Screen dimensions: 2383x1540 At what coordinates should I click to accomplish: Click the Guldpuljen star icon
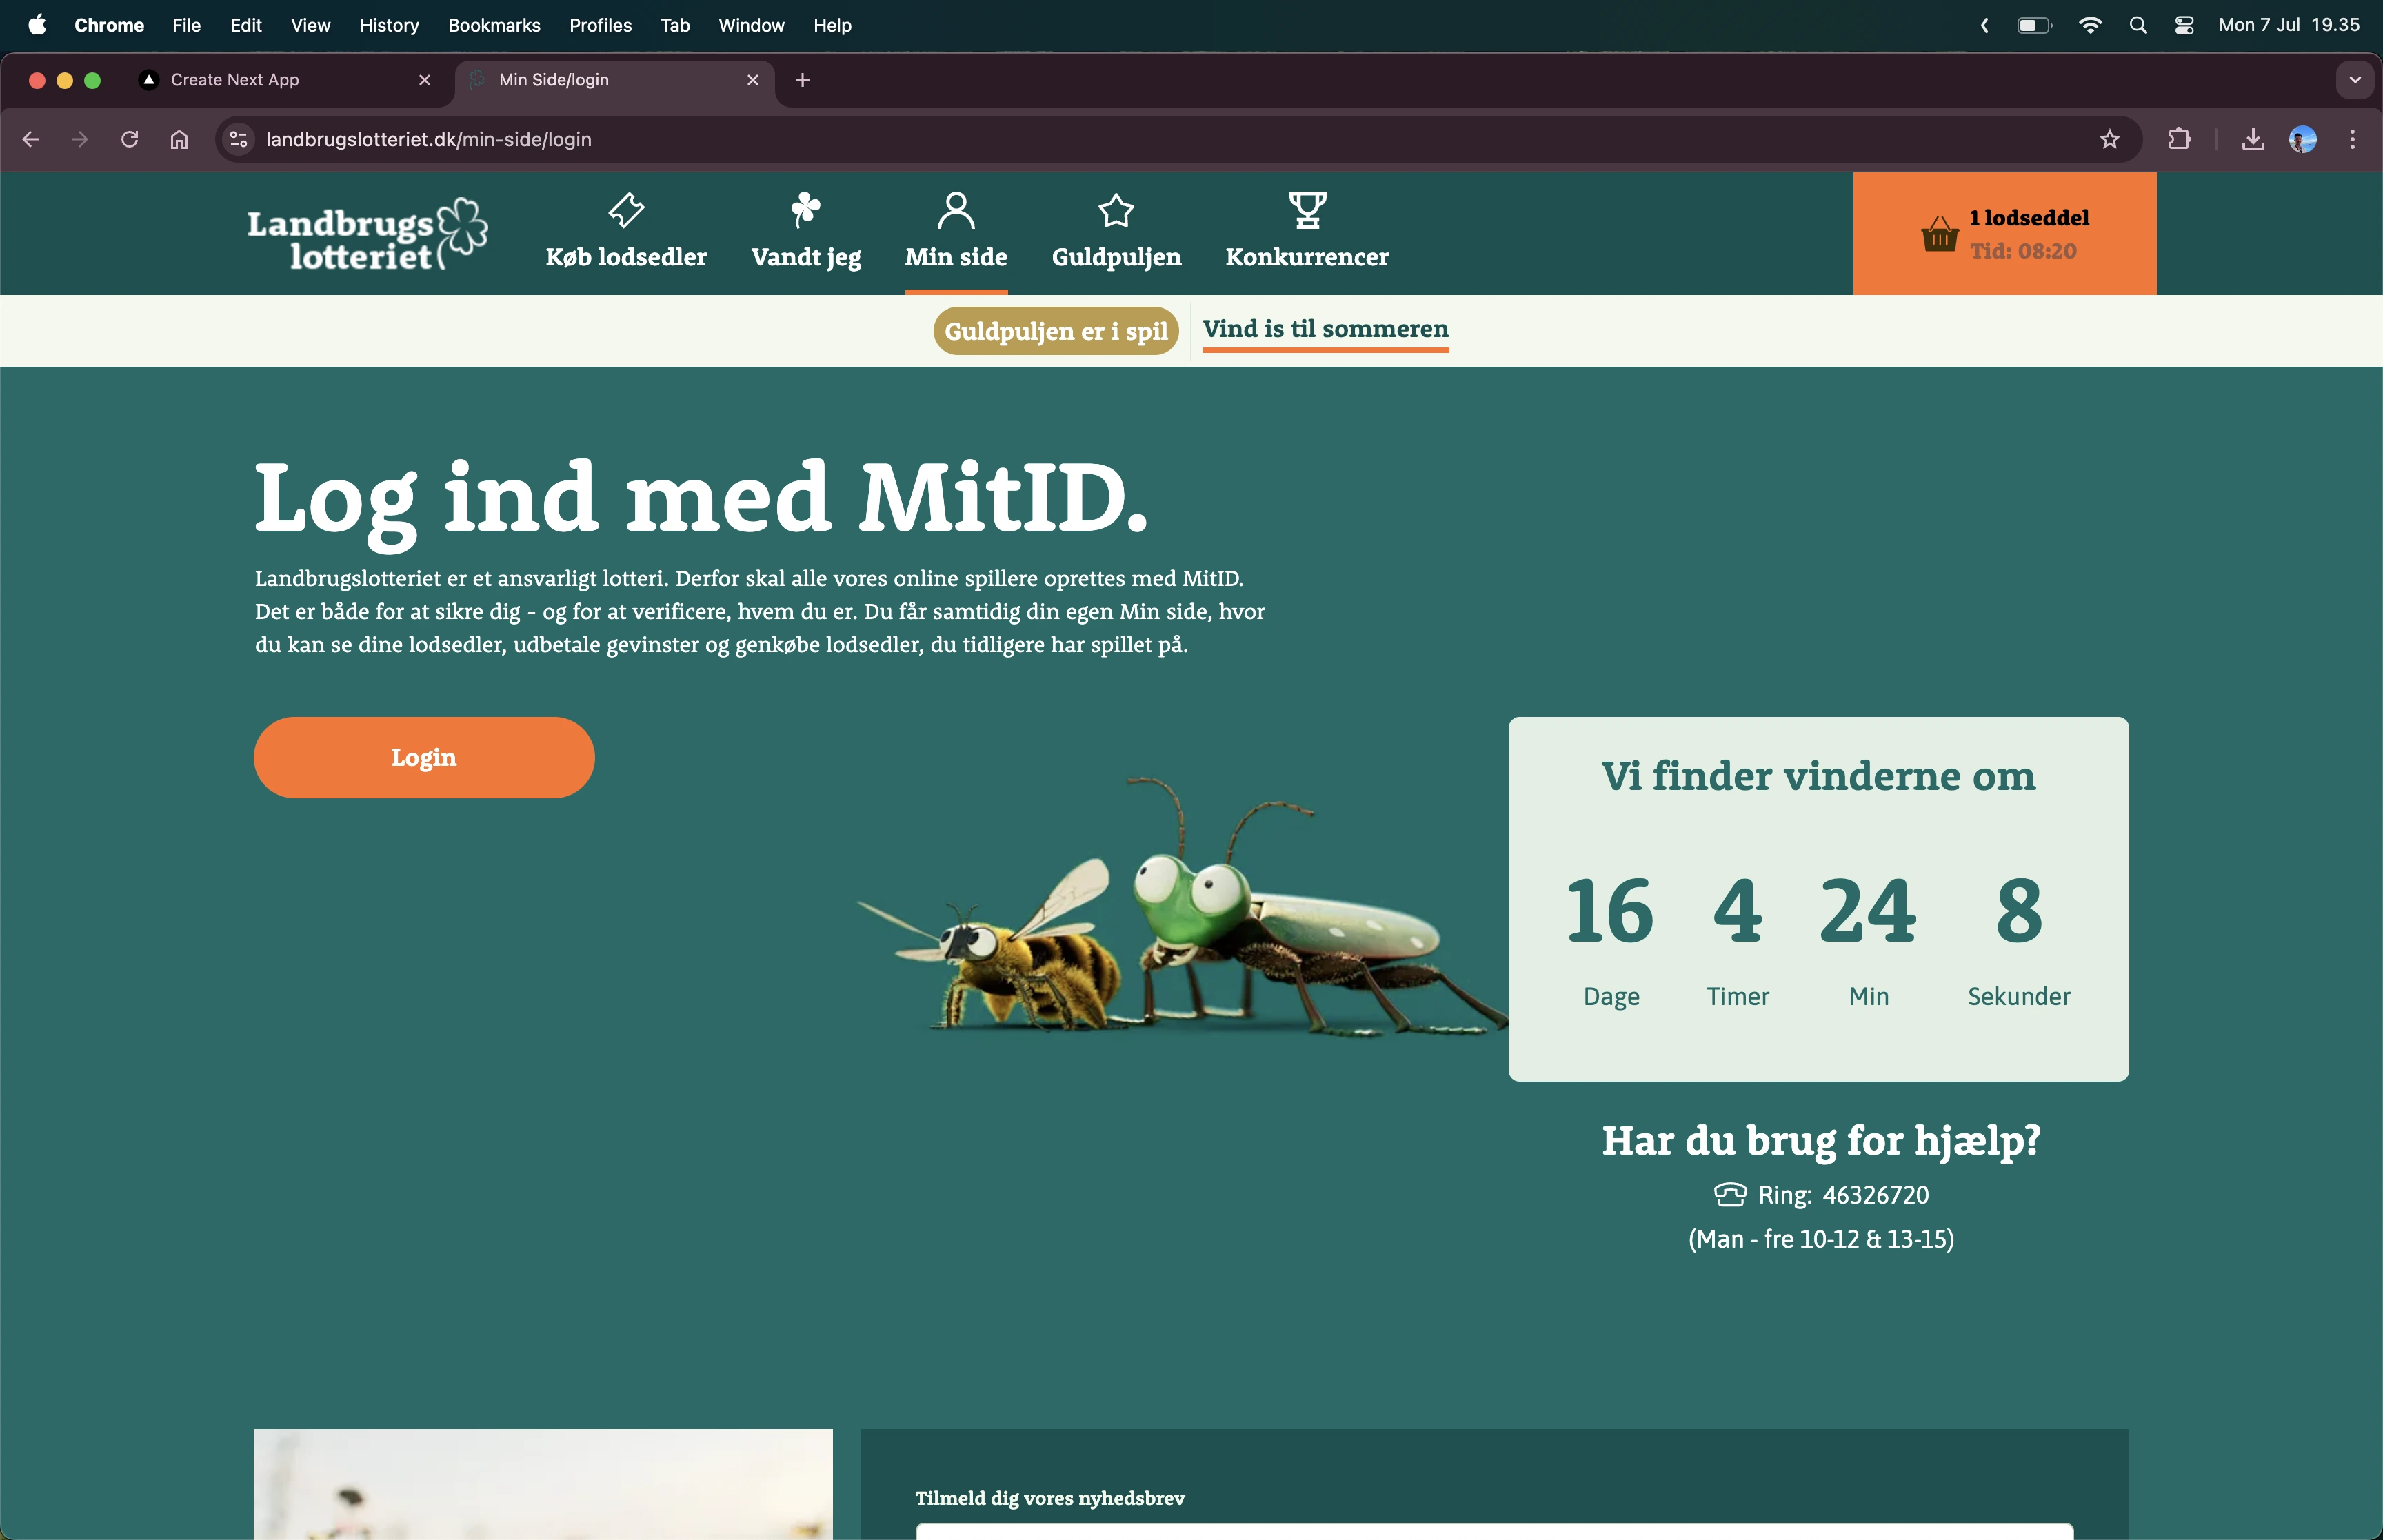1116,210
